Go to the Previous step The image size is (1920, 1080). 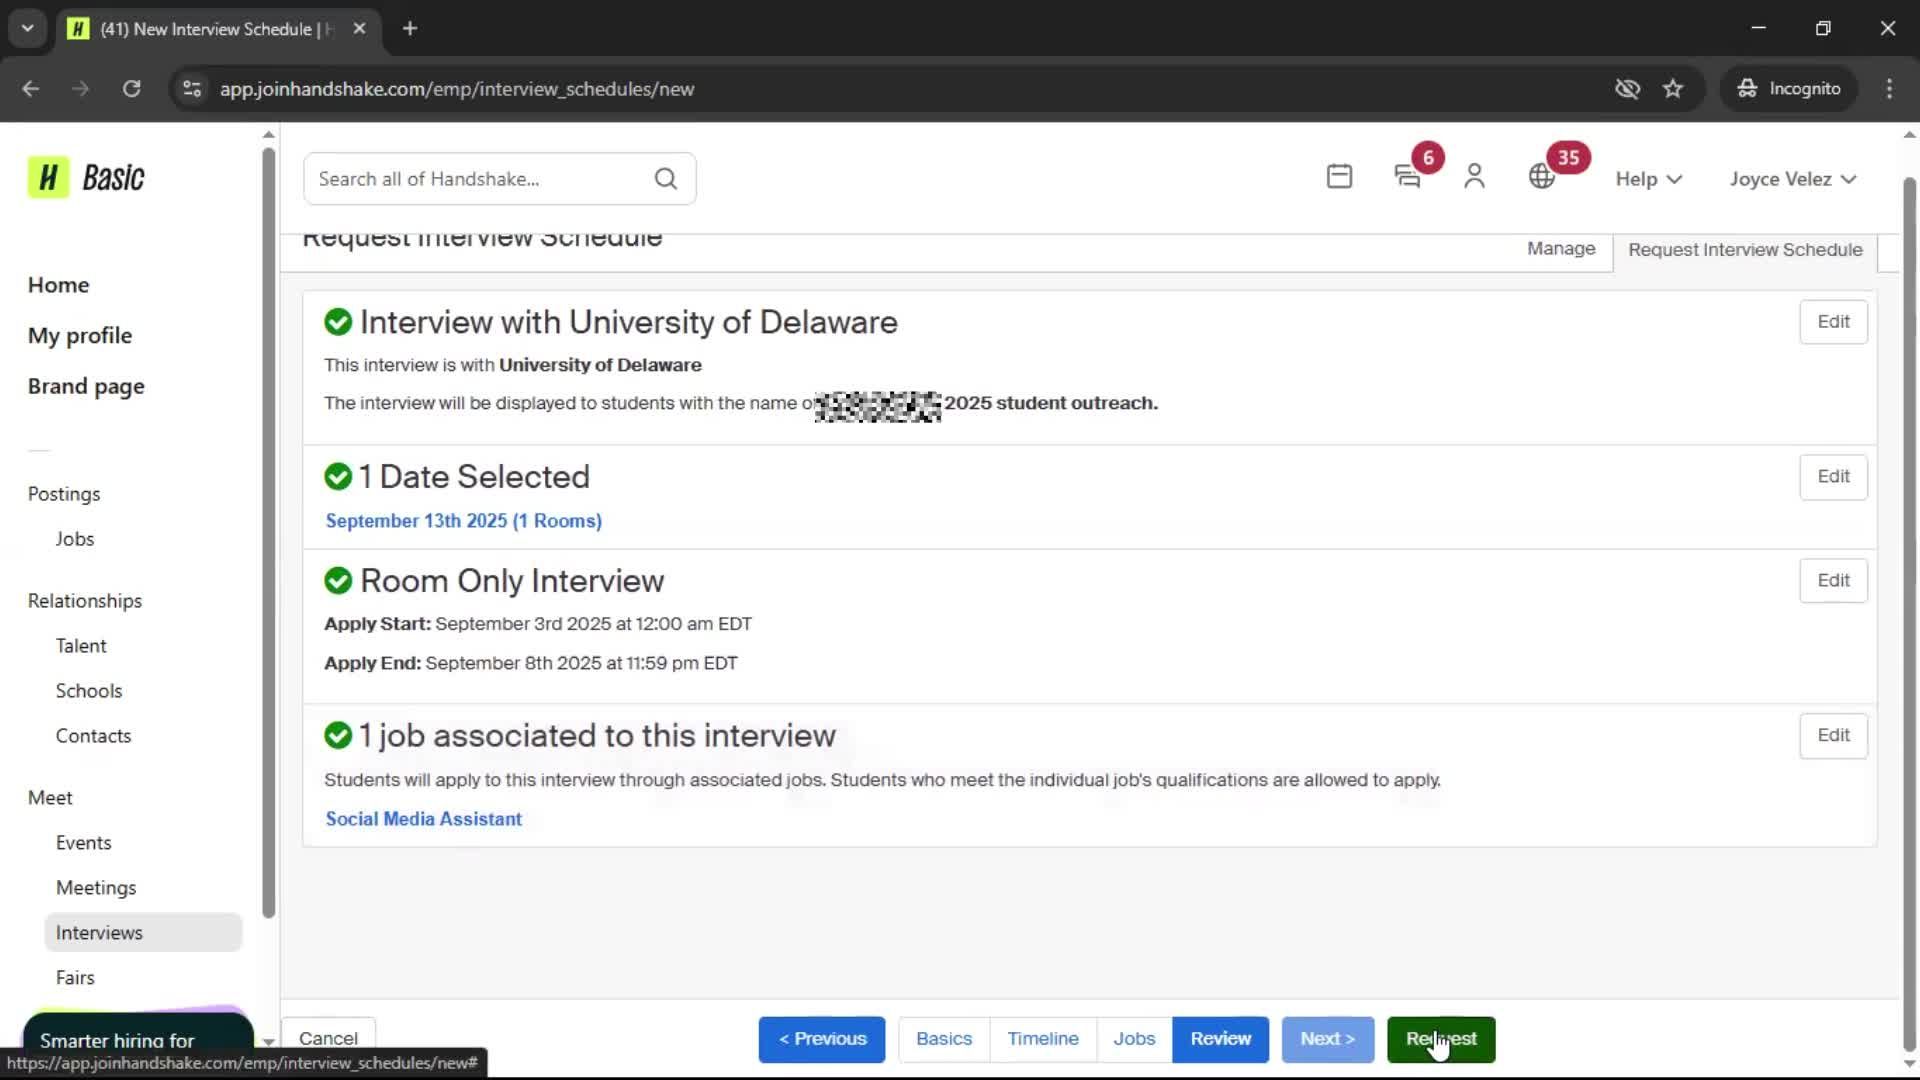pos(822,1039)
